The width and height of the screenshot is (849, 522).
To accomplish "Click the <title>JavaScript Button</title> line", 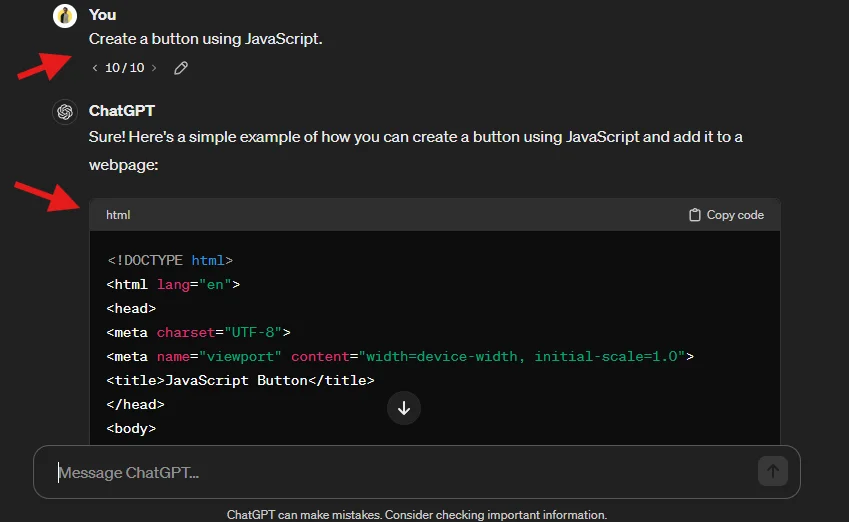I will coord(240,380).
